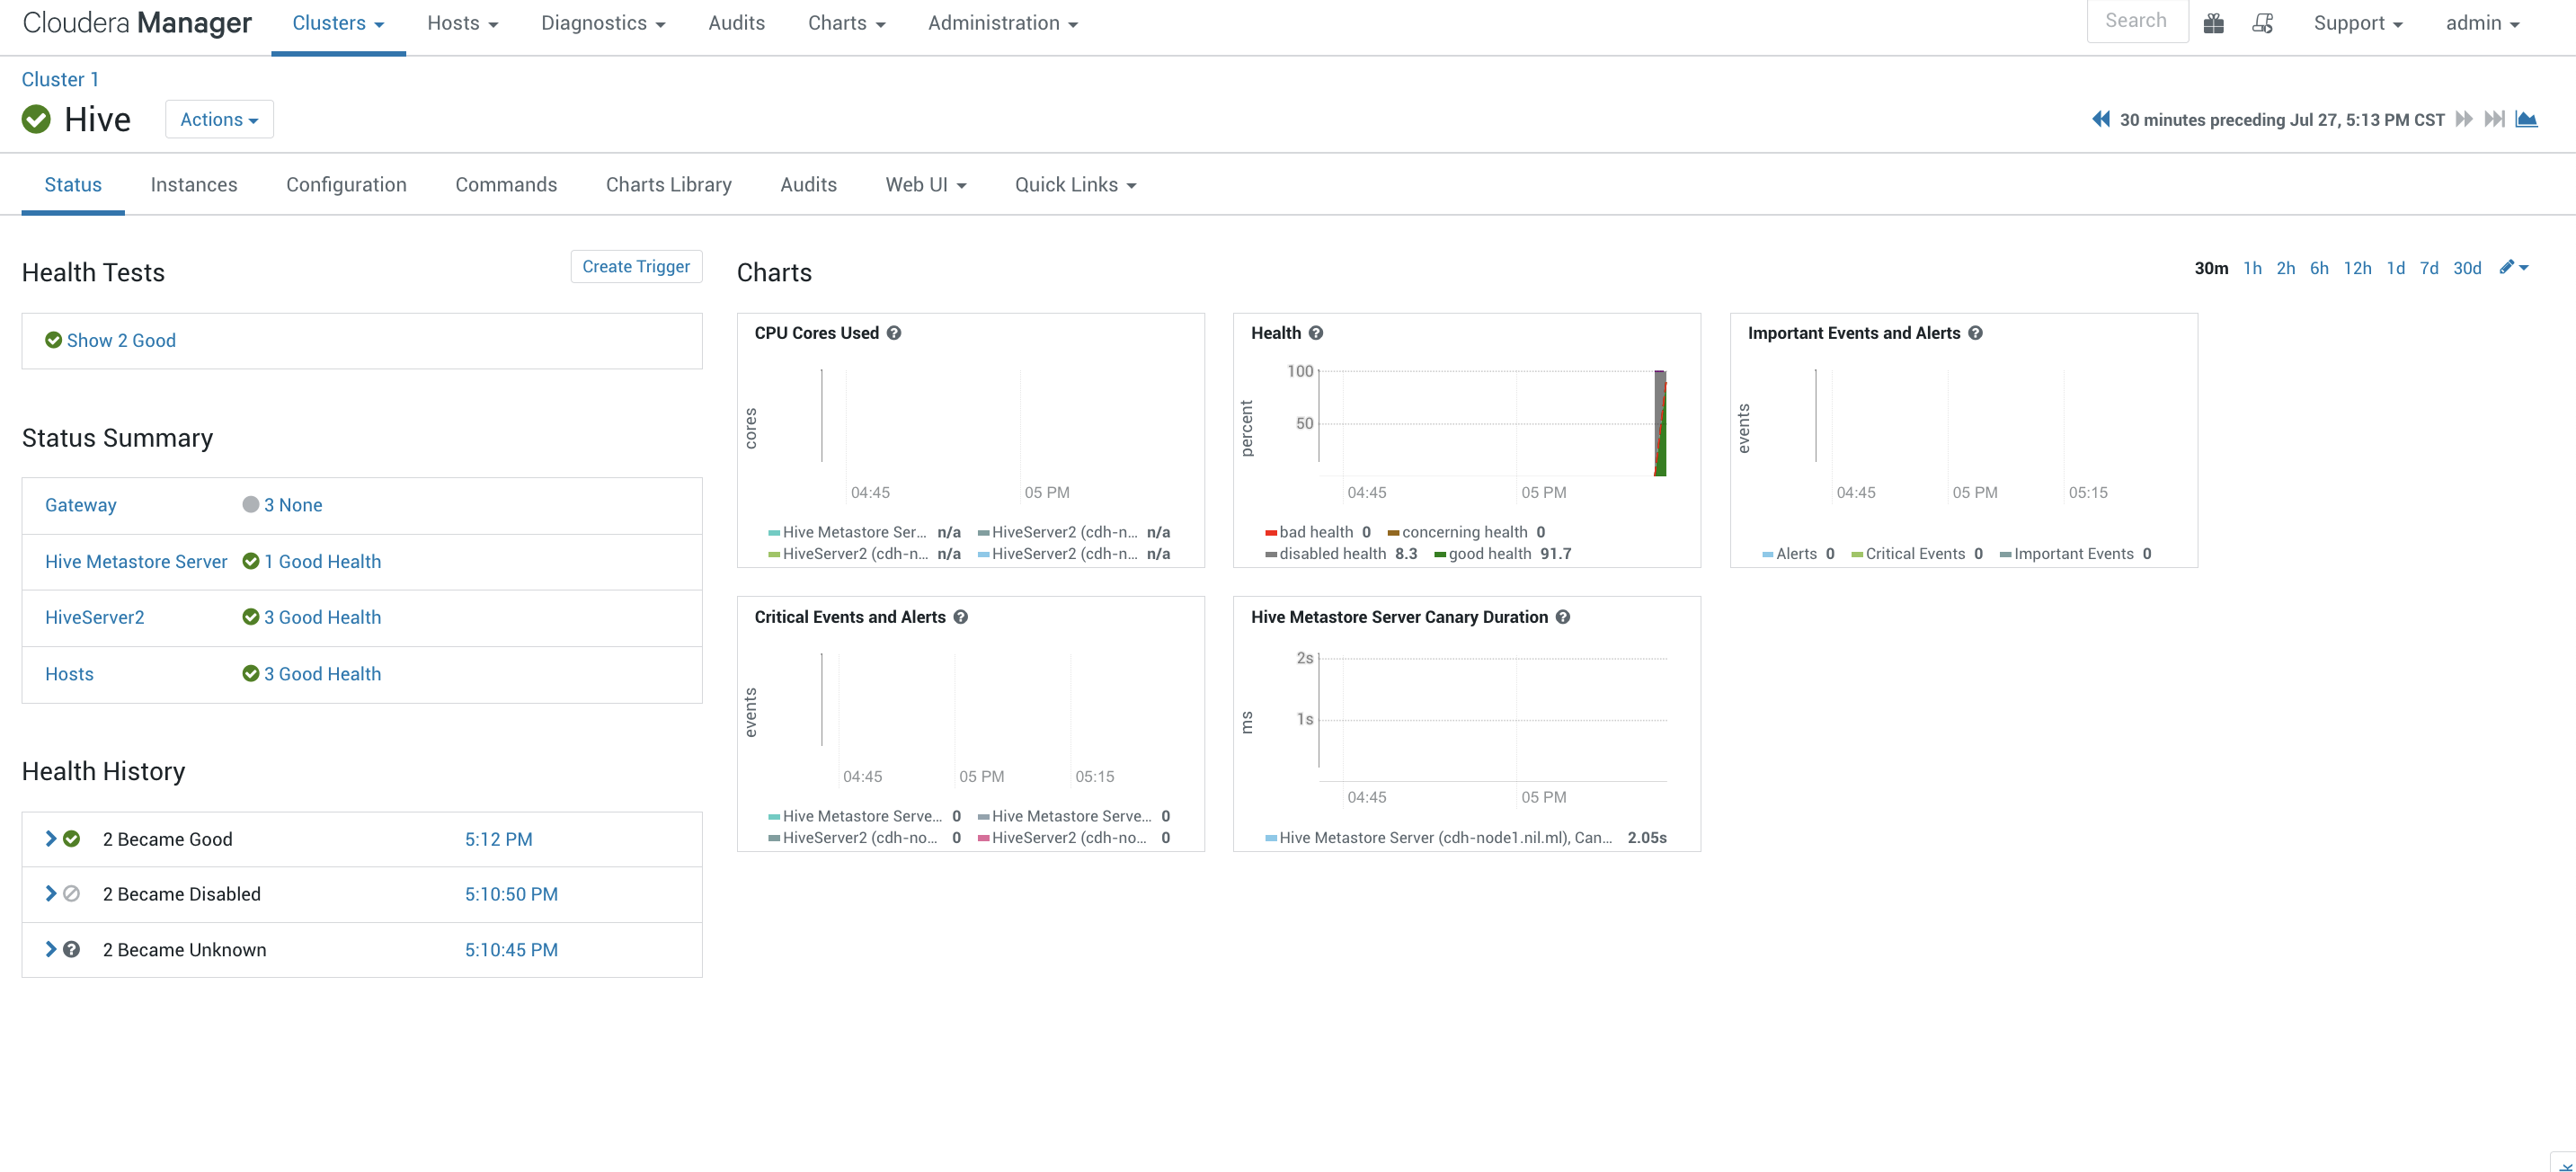This screenshot has width=2576, height=1172.
Task: Click help icon beside Health chart
Action: pos(1316,333)
